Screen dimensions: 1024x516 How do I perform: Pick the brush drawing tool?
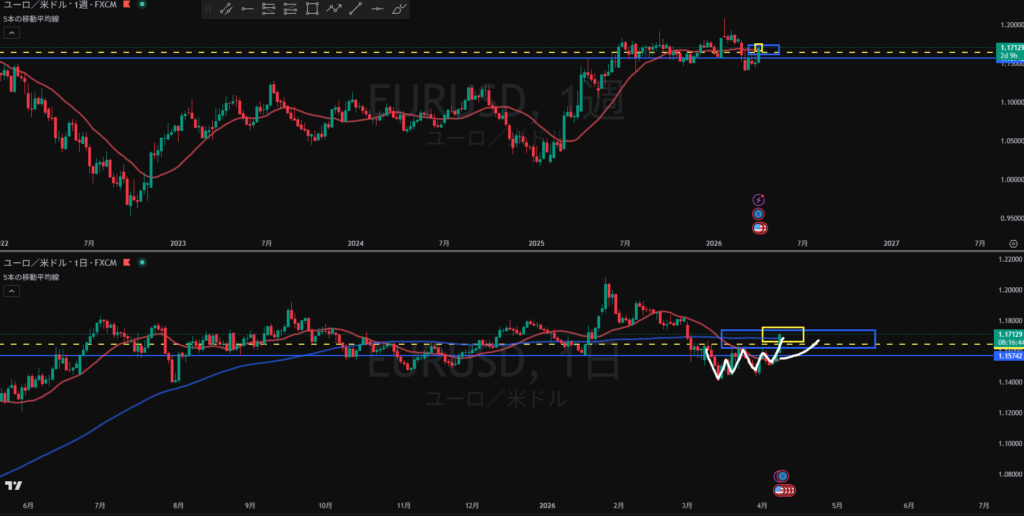tap(399, 9)
